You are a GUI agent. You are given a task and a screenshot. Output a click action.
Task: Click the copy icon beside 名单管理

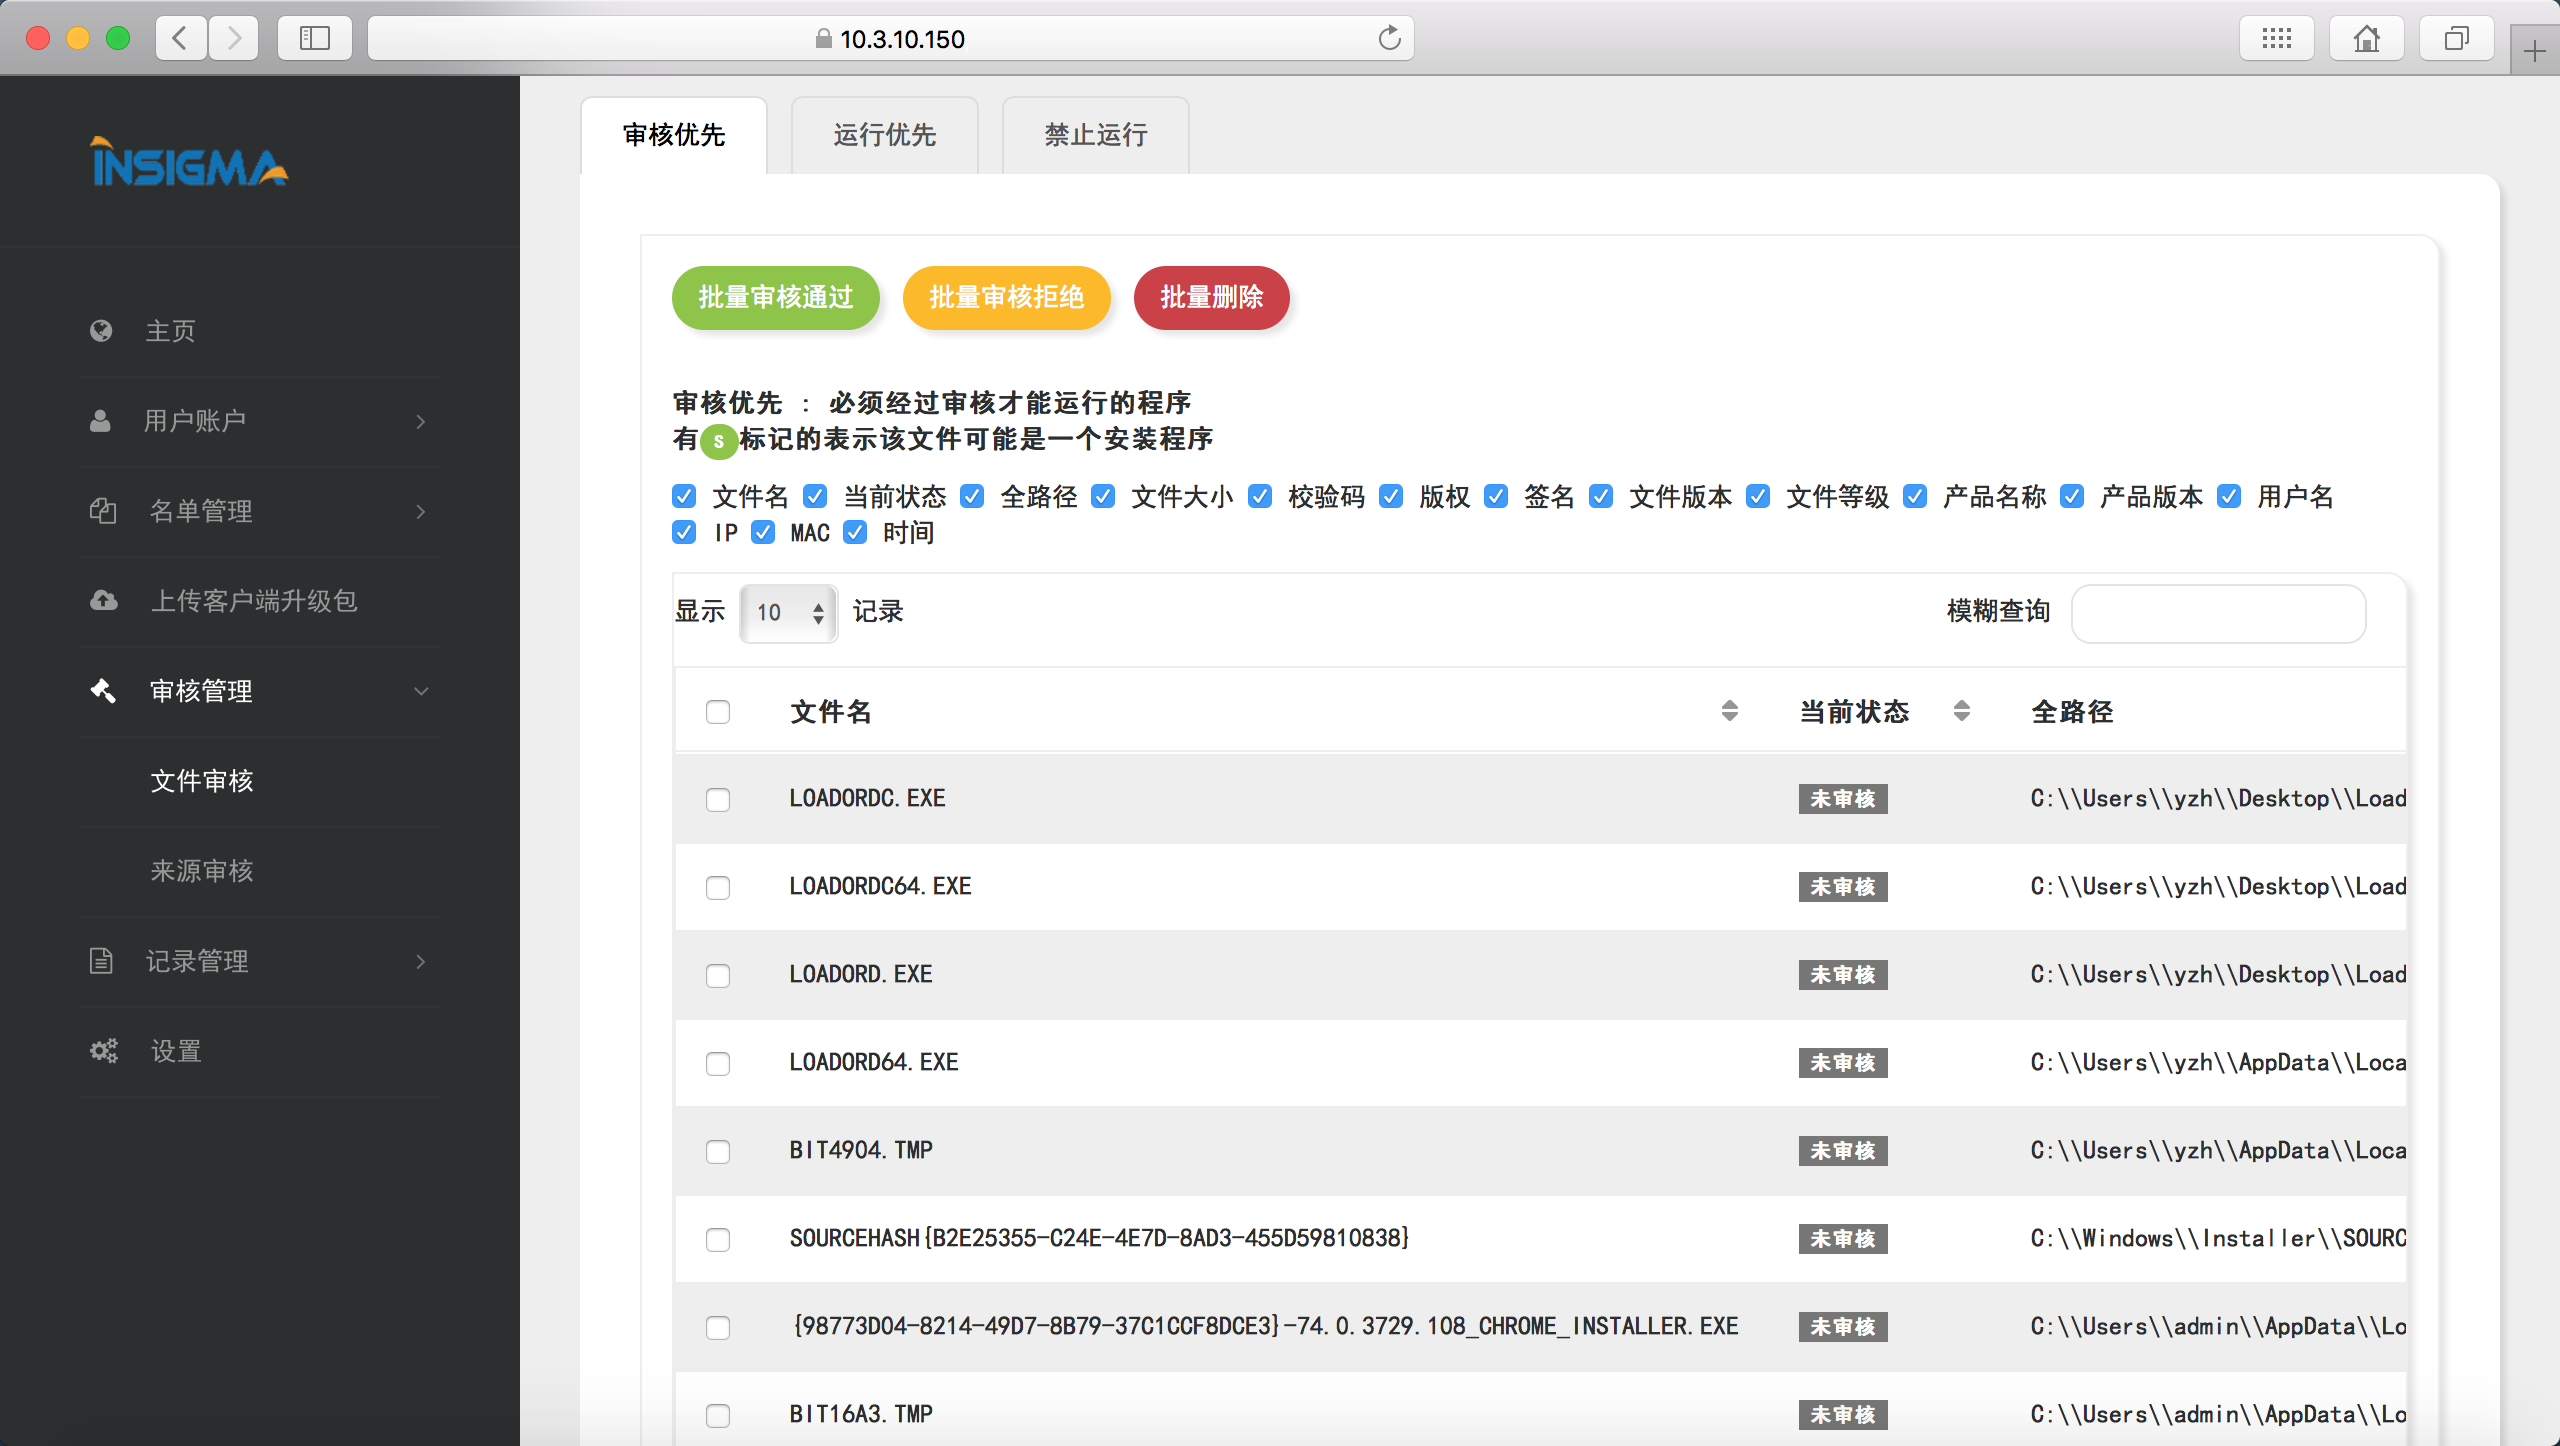[x=103, y=511]
